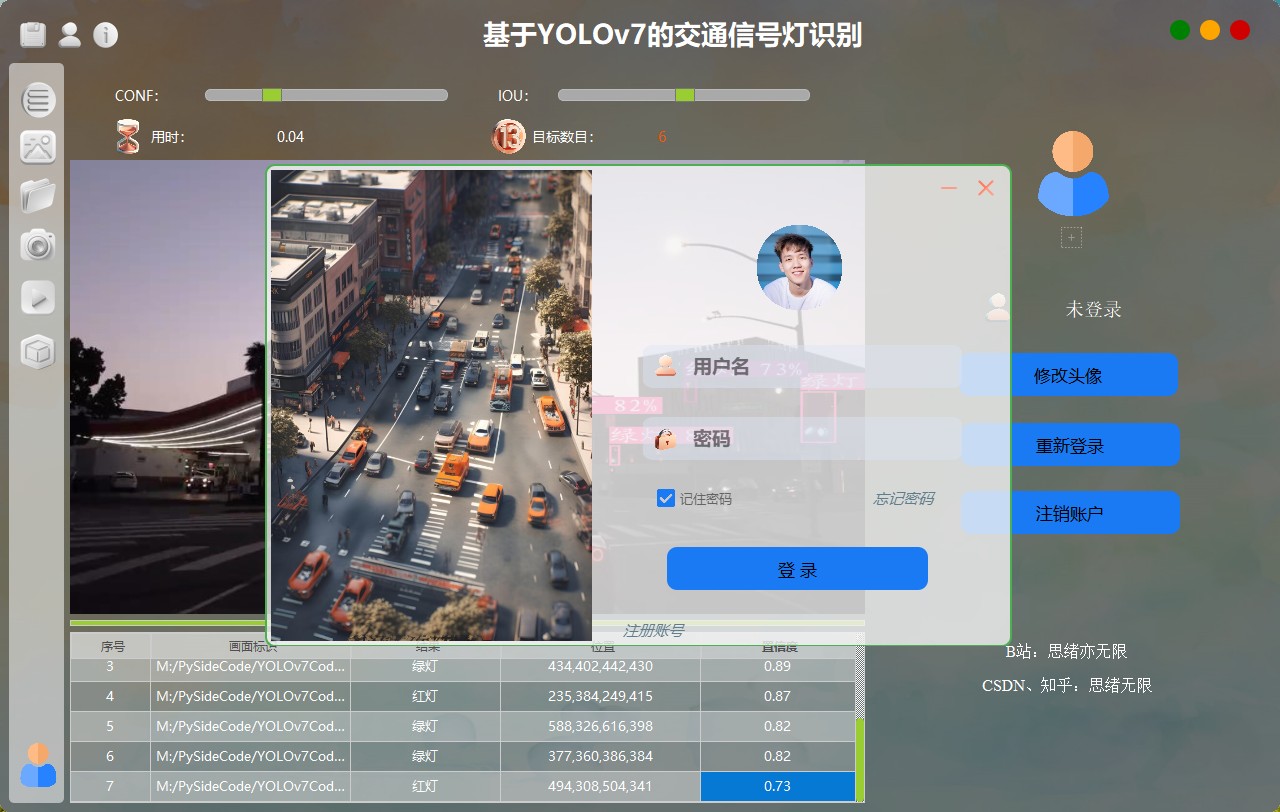The height and width of the screenshot is (812, 1280).
Task: Select the 红灯 result in row 4
Action: pos(425,696)
